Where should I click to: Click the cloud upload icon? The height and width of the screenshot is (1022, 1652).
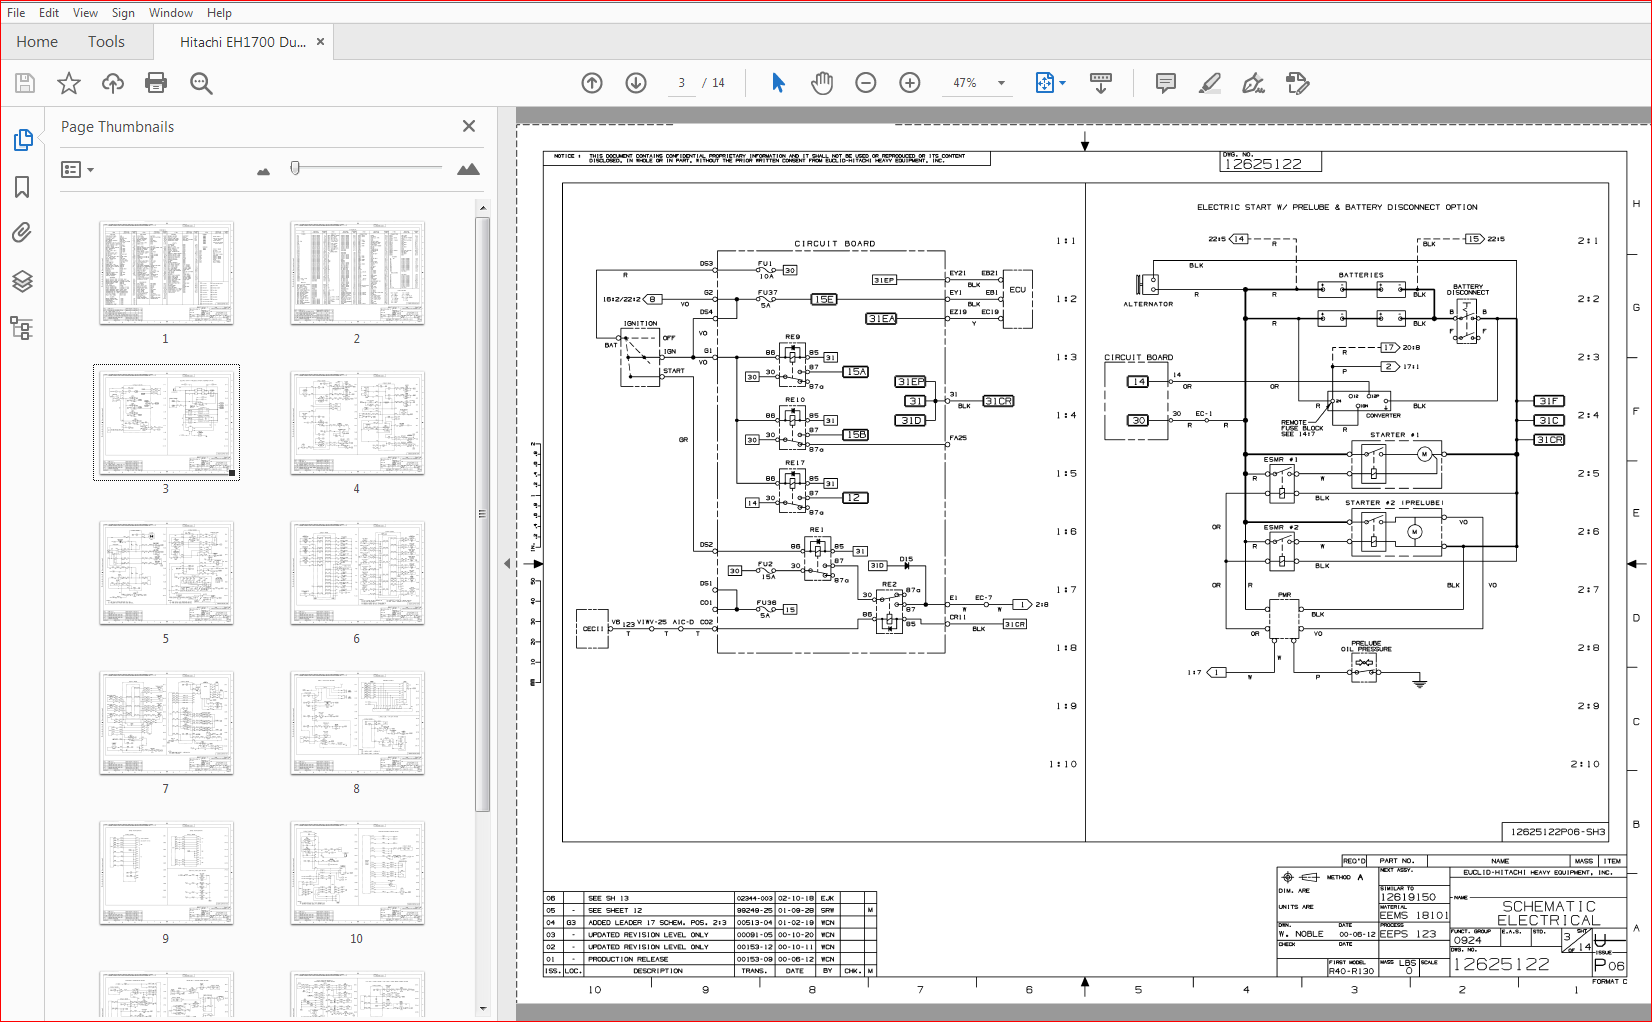coord(112,83)
